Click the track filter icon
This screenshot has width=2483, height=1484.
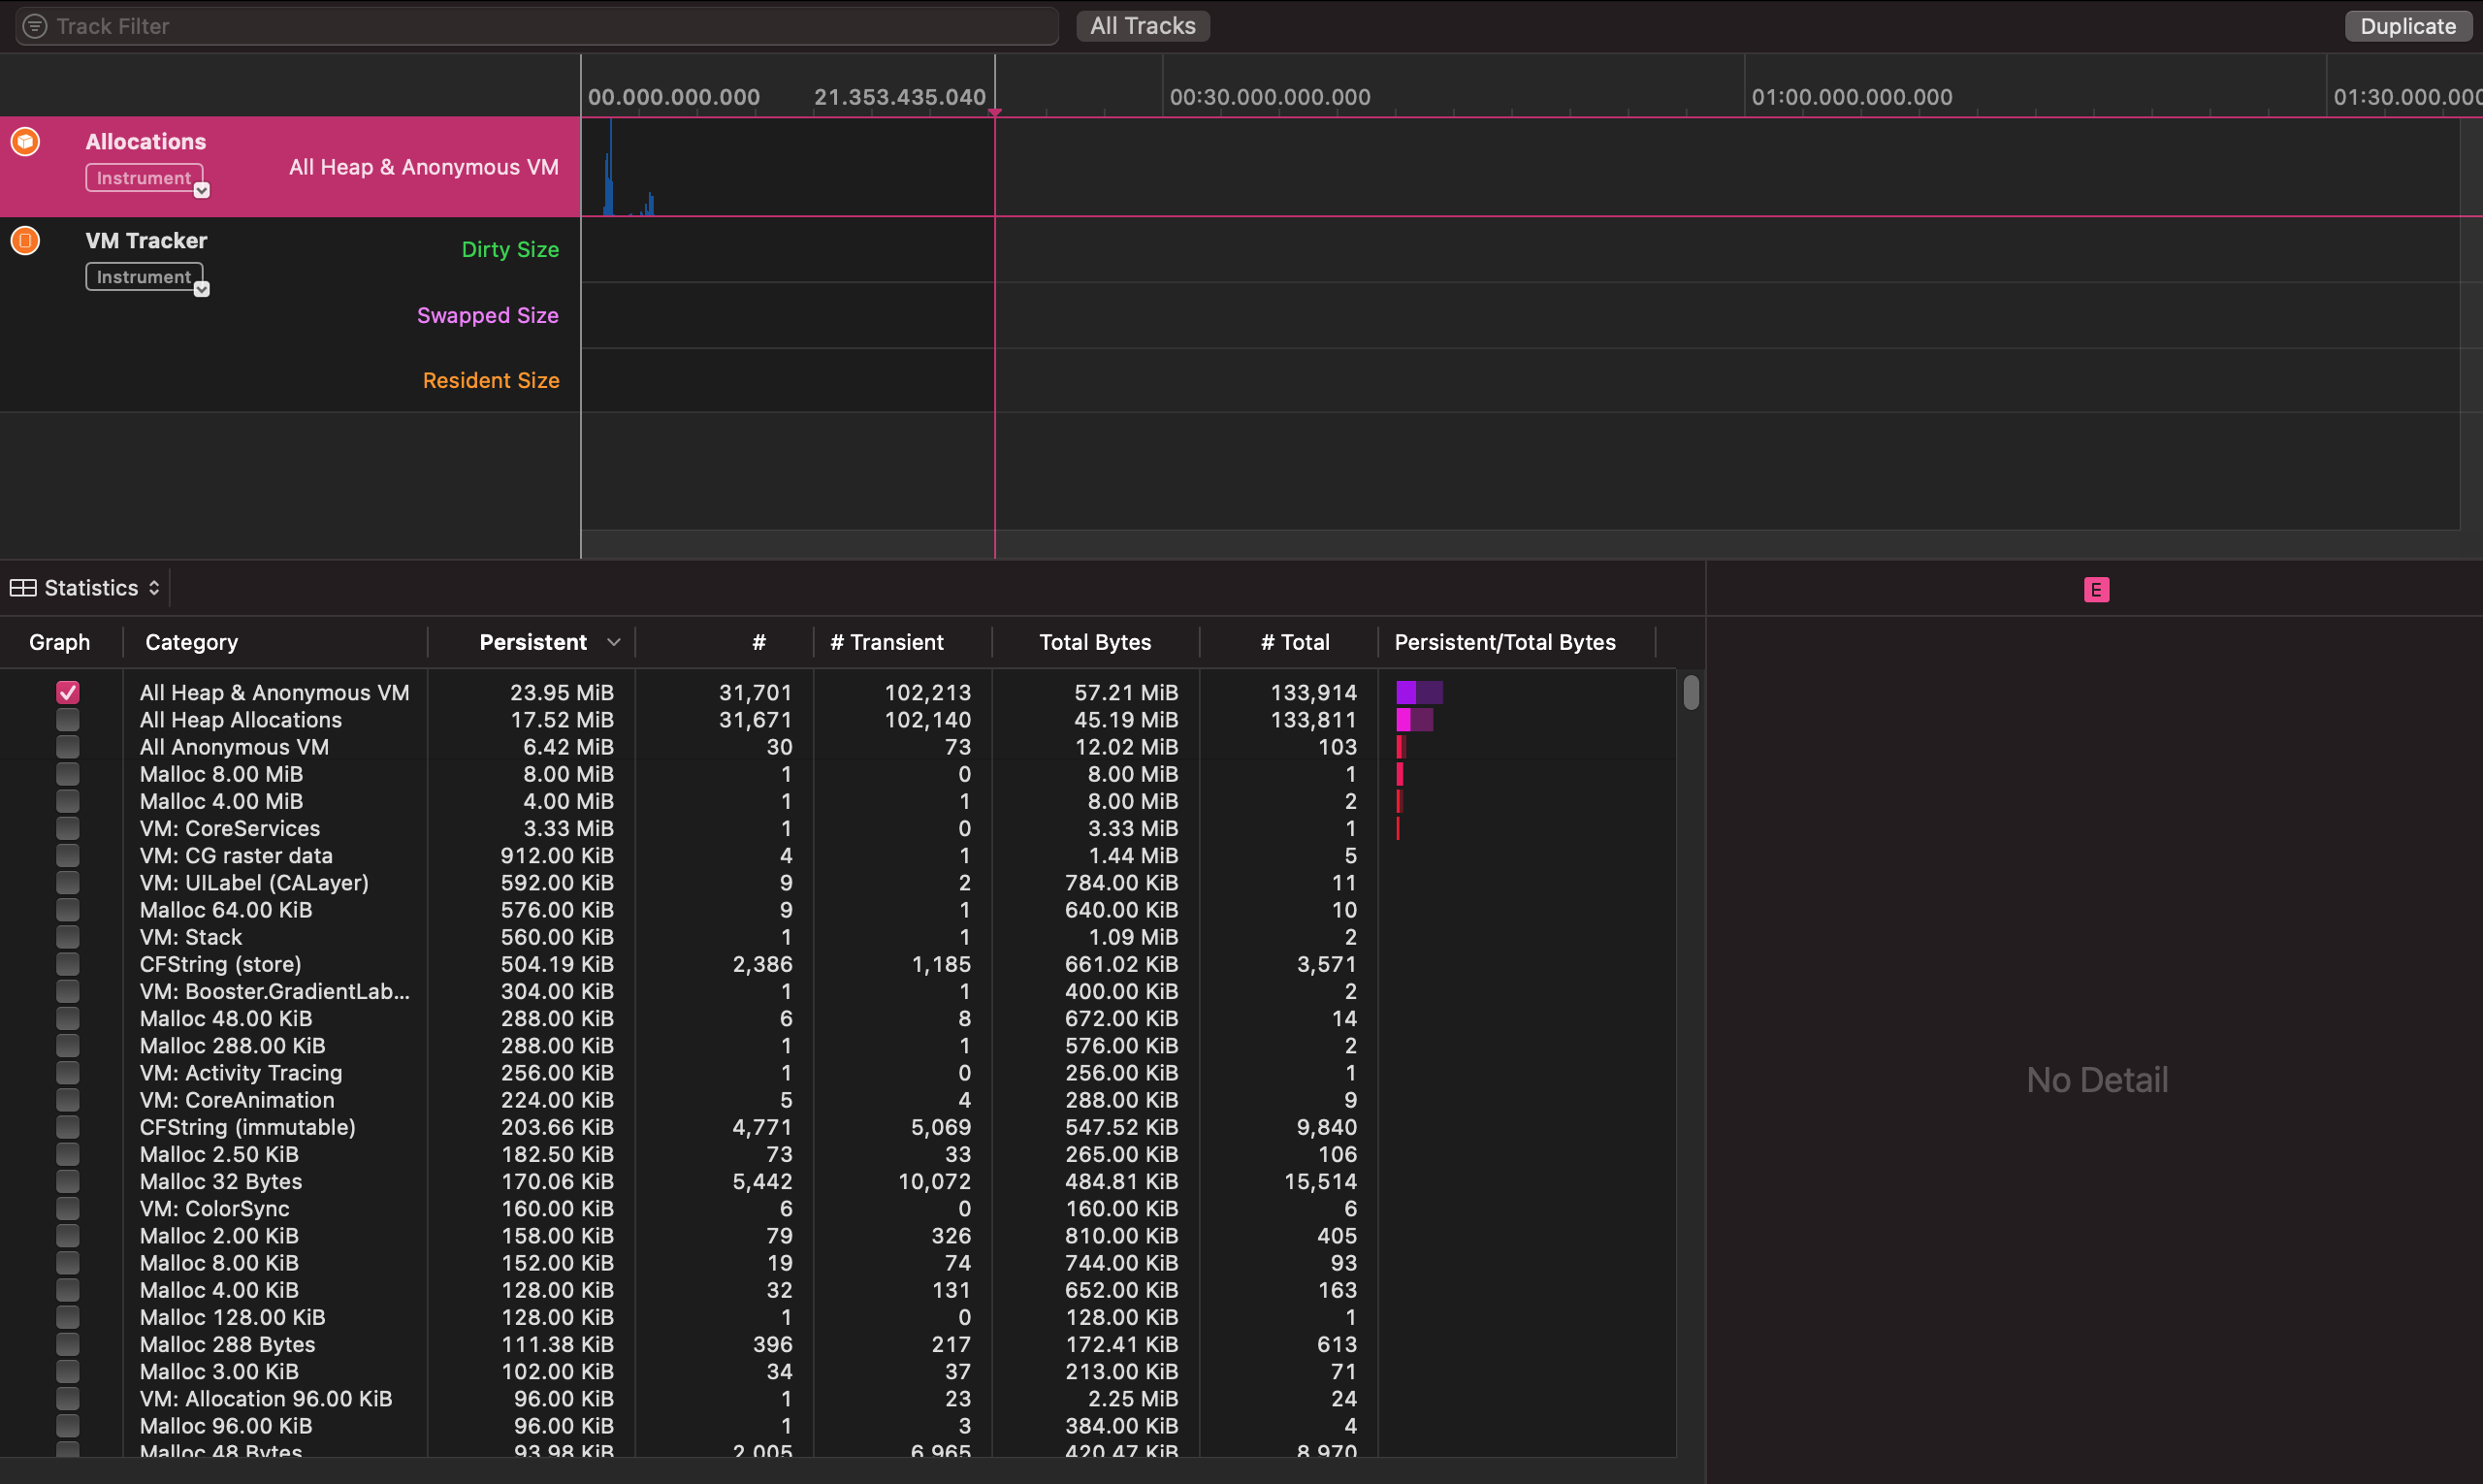(35, 26)
